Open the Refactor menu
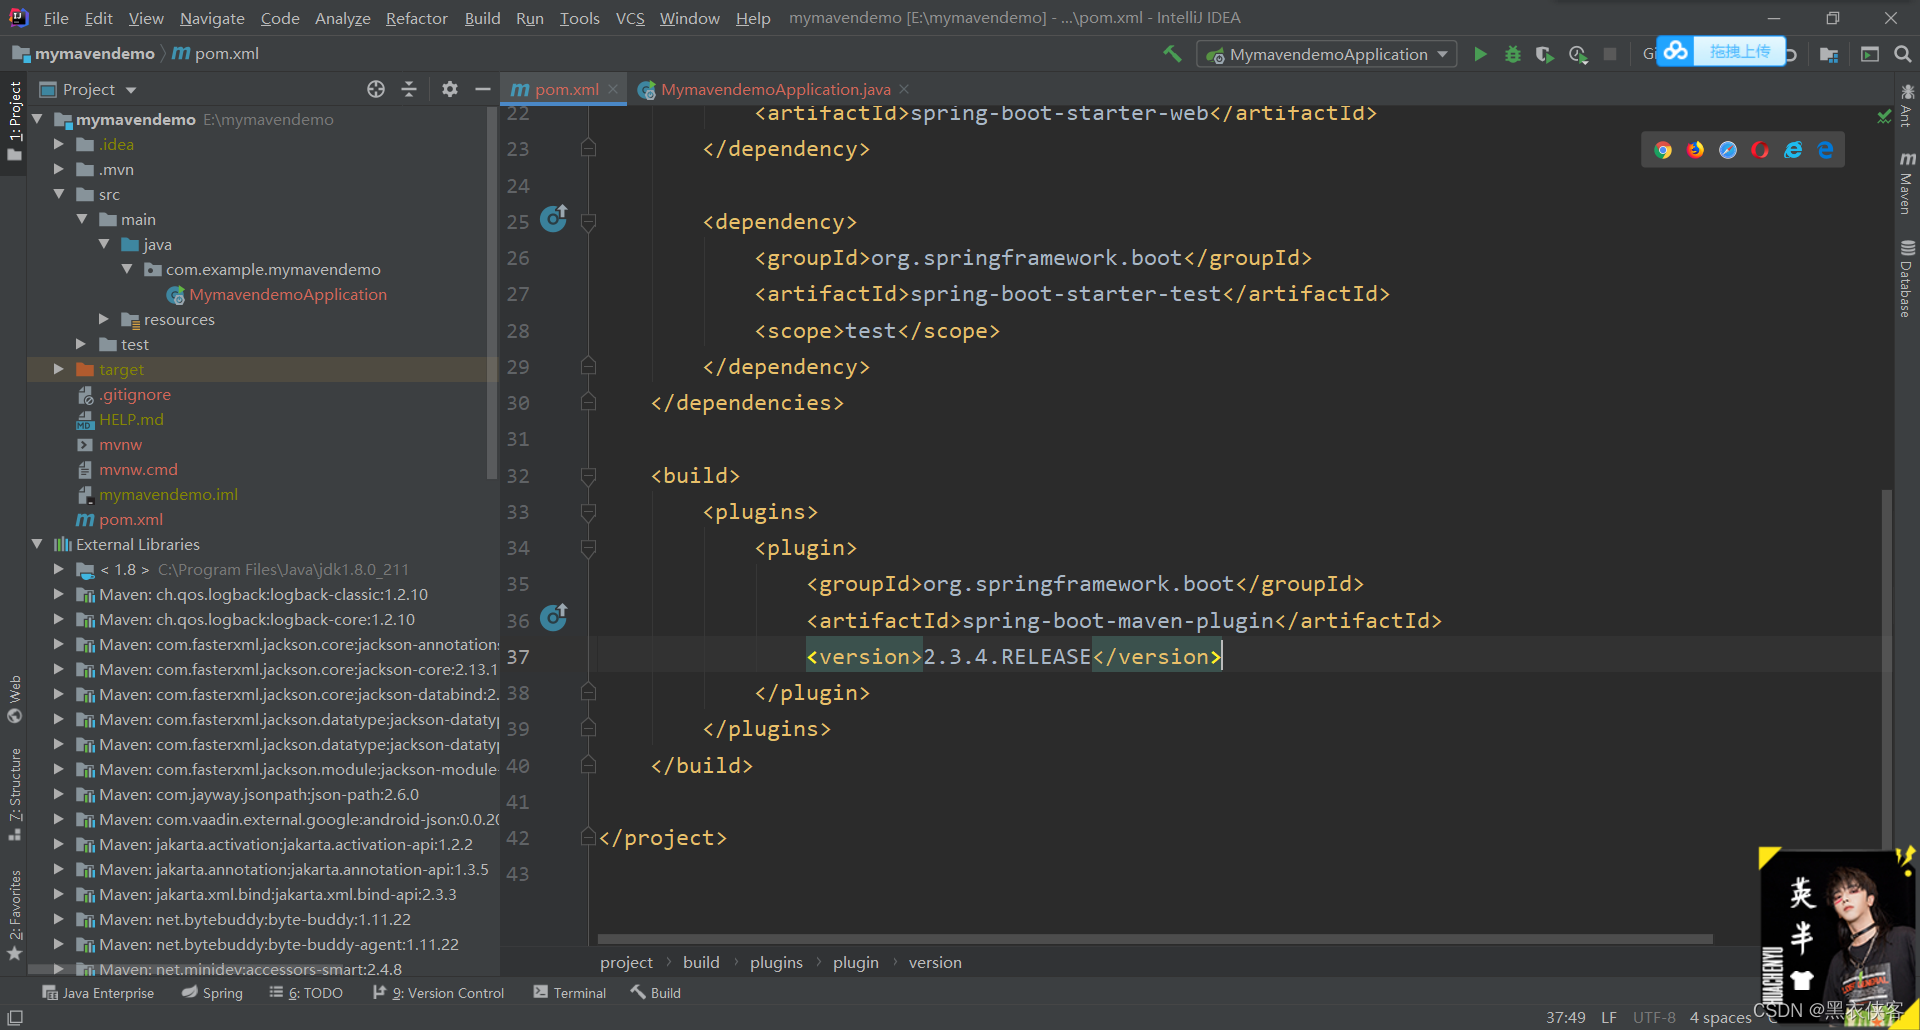The width and height of the screenshot is (1920, 1030). (416, 18)
